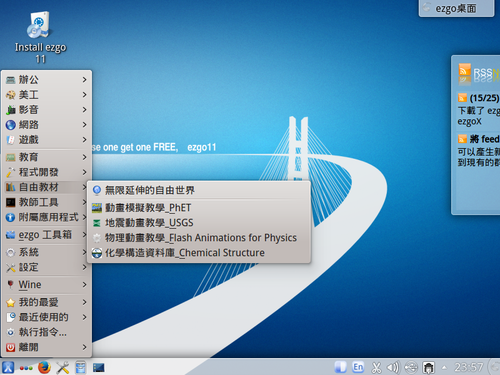500x375 pixels.
Task: Click the activity dots icon in taskbar
Action: pyautogui.click(x=26, y=368)
